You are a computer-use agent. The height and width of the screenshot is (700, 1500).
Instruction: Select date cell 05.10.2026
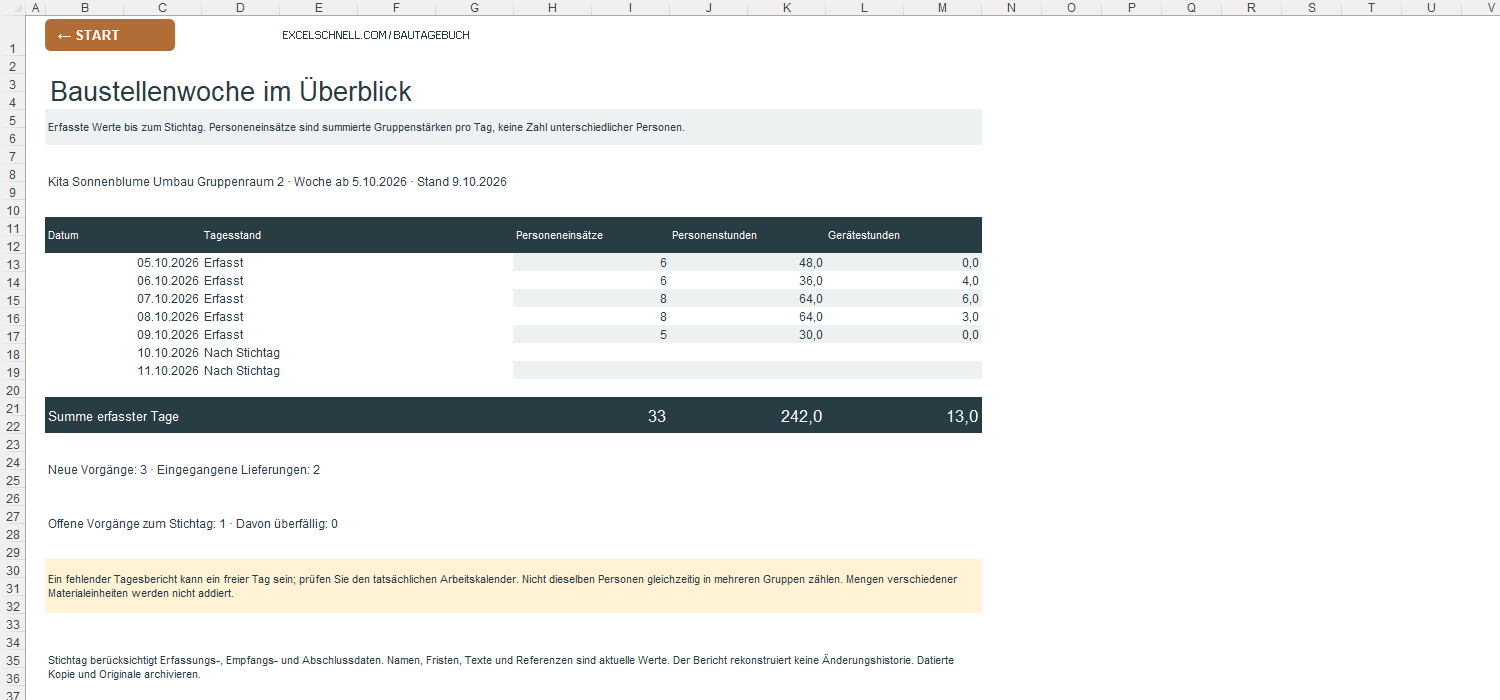pos(168,263)
